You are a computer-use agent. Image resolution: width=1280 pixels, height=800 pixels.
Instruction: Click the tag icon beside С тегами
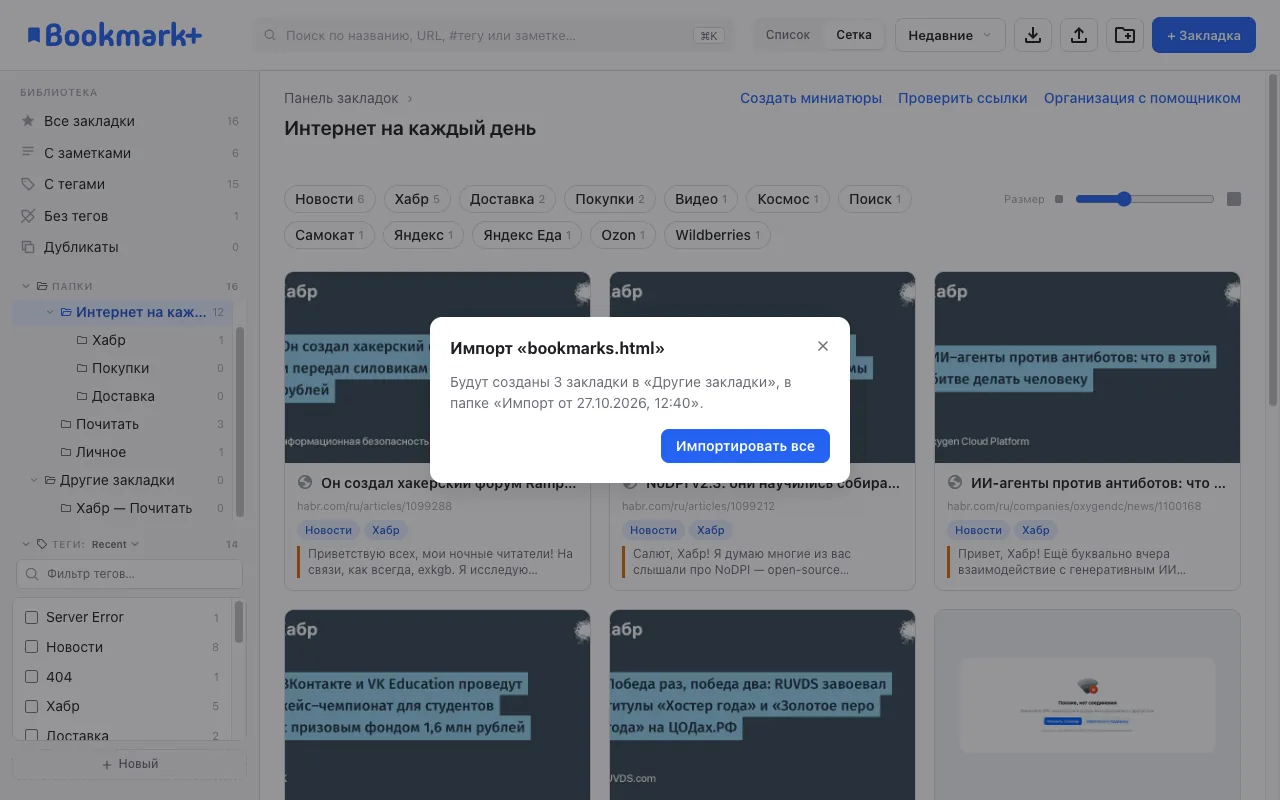(x=28, y=184)
